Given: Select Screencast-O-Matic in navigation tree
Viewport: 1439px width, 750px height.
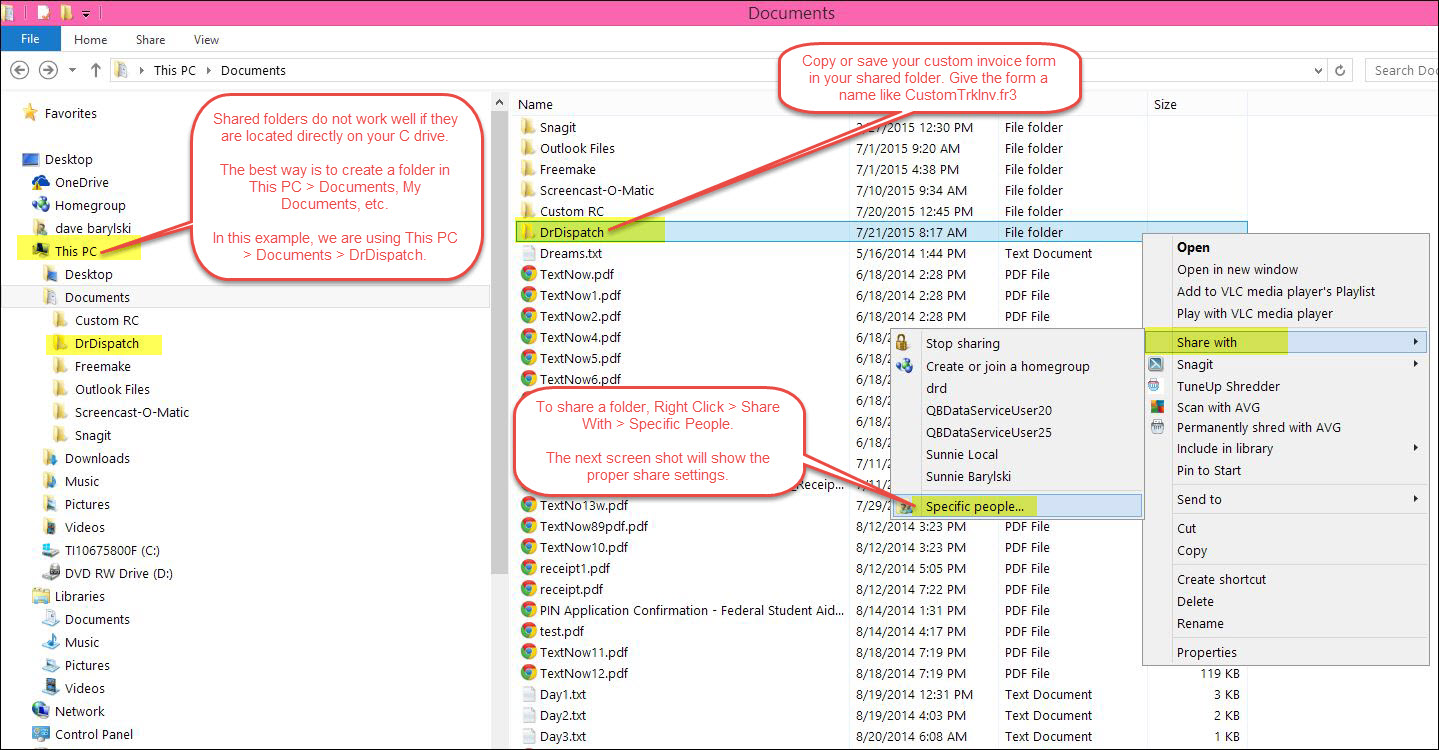Looking at the screenshot, I should point(131,412).
